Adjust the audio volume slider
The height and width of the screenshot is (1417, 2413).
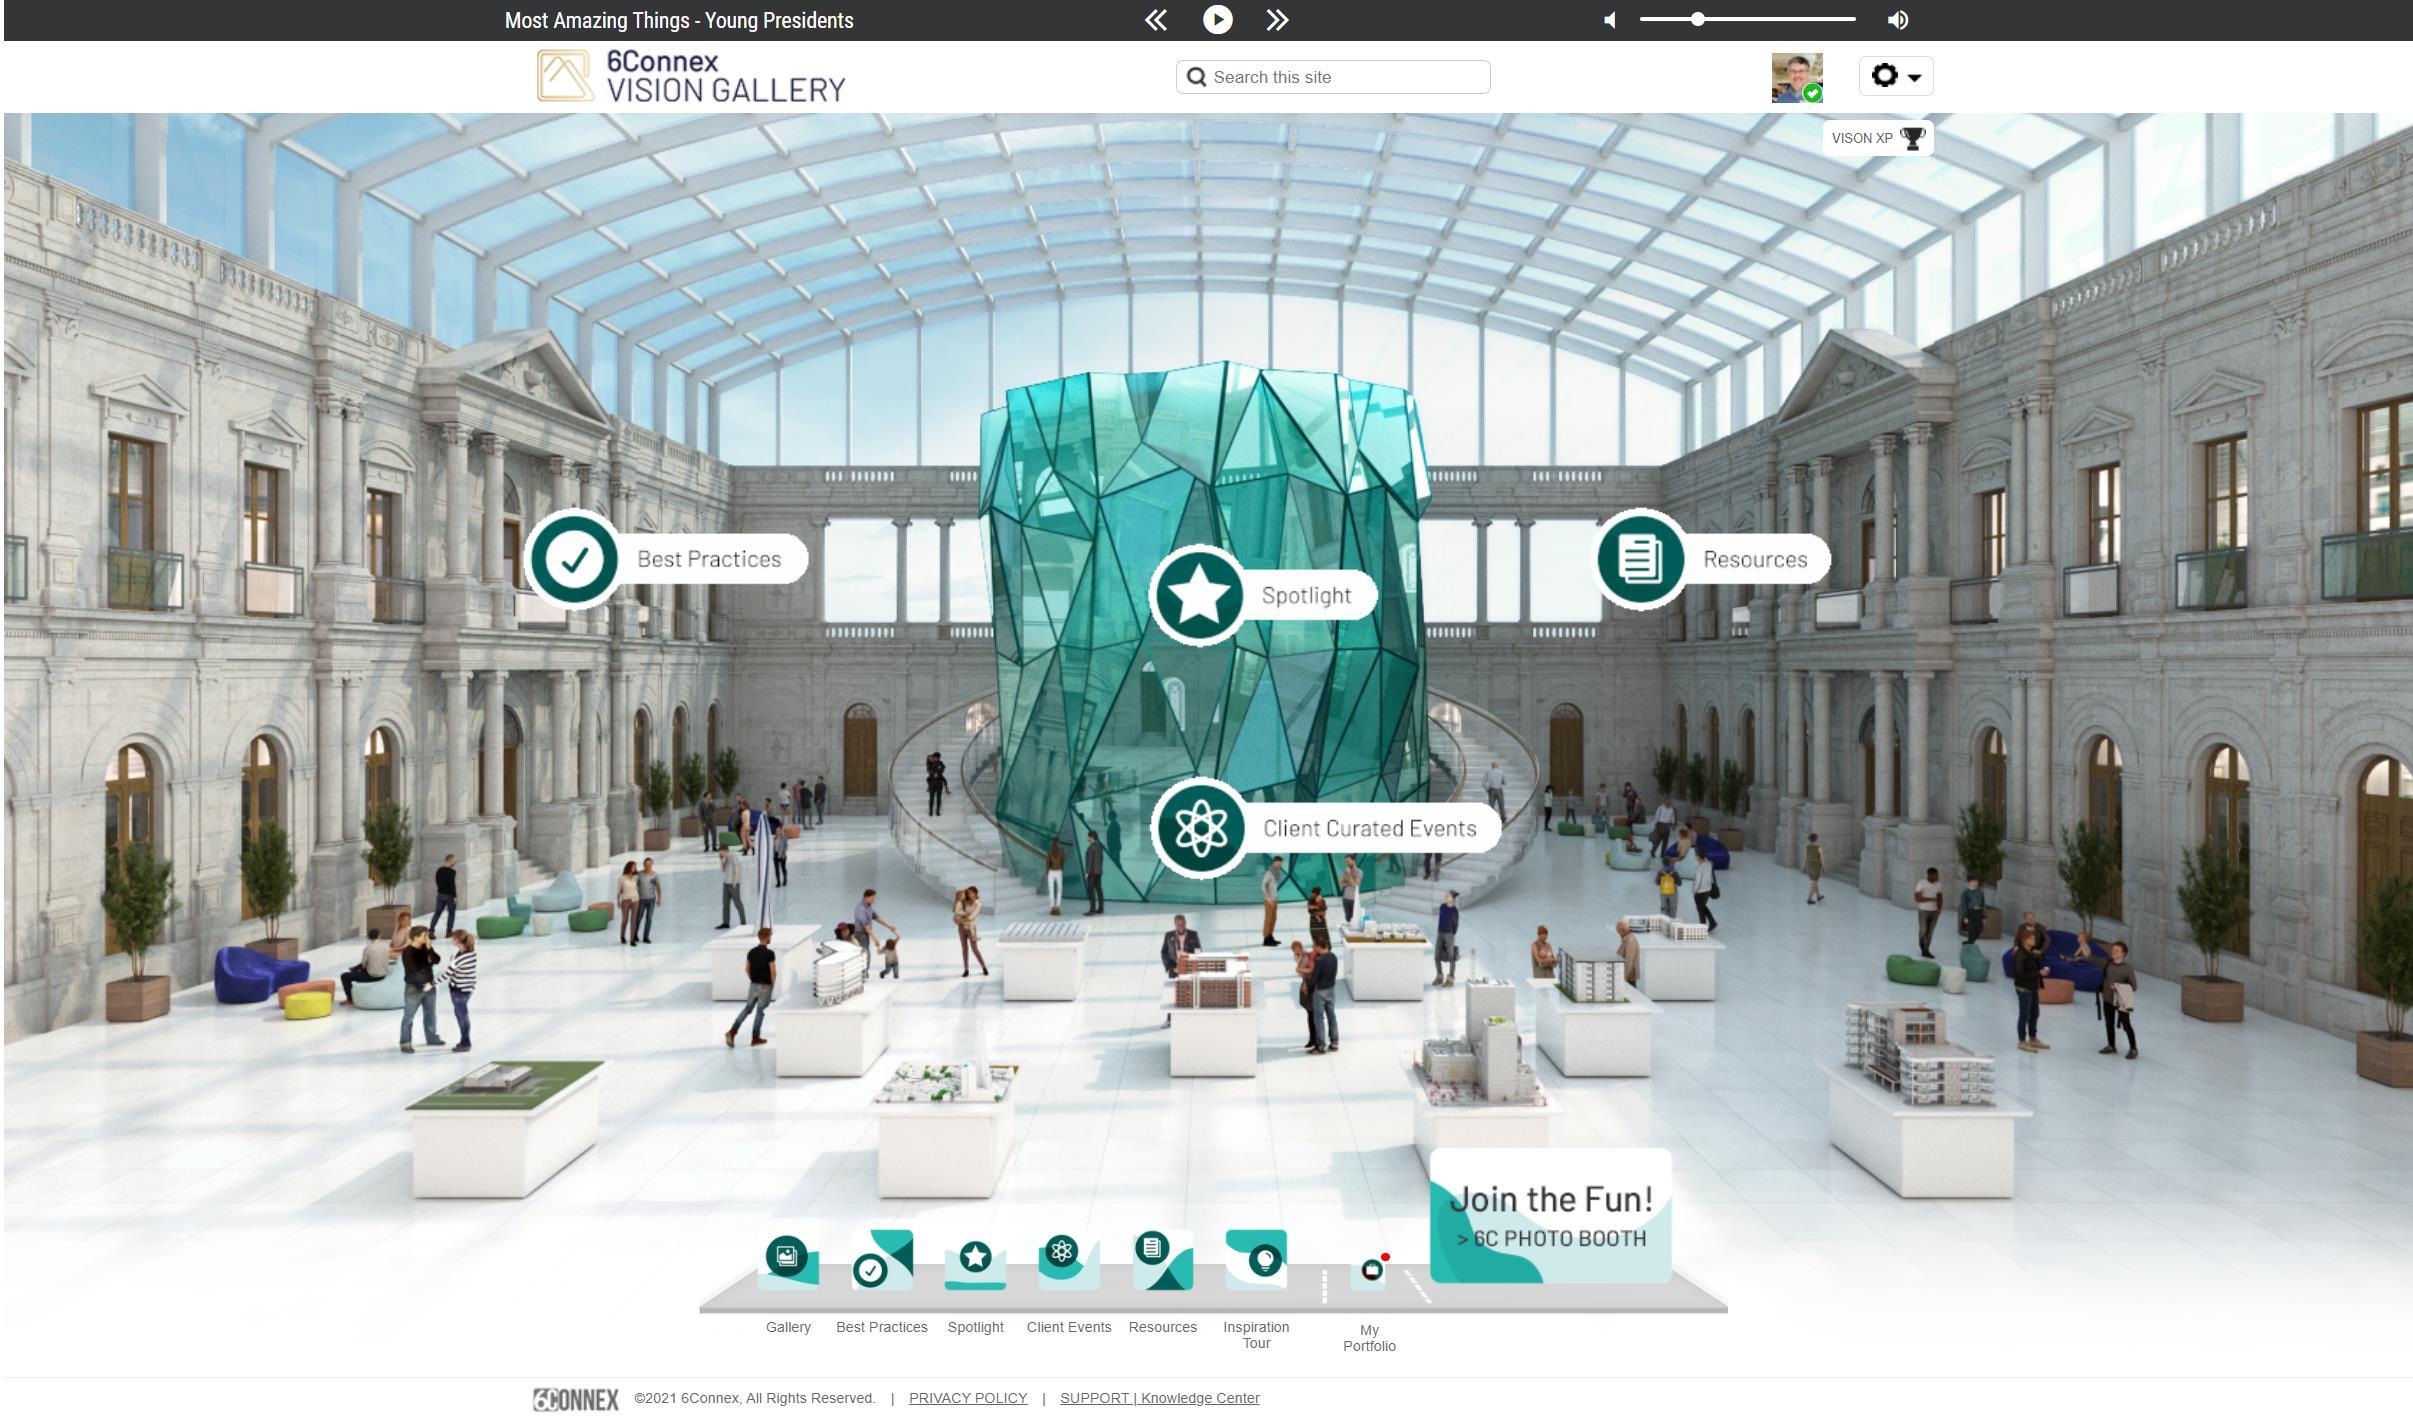[x=1697, y=19]
